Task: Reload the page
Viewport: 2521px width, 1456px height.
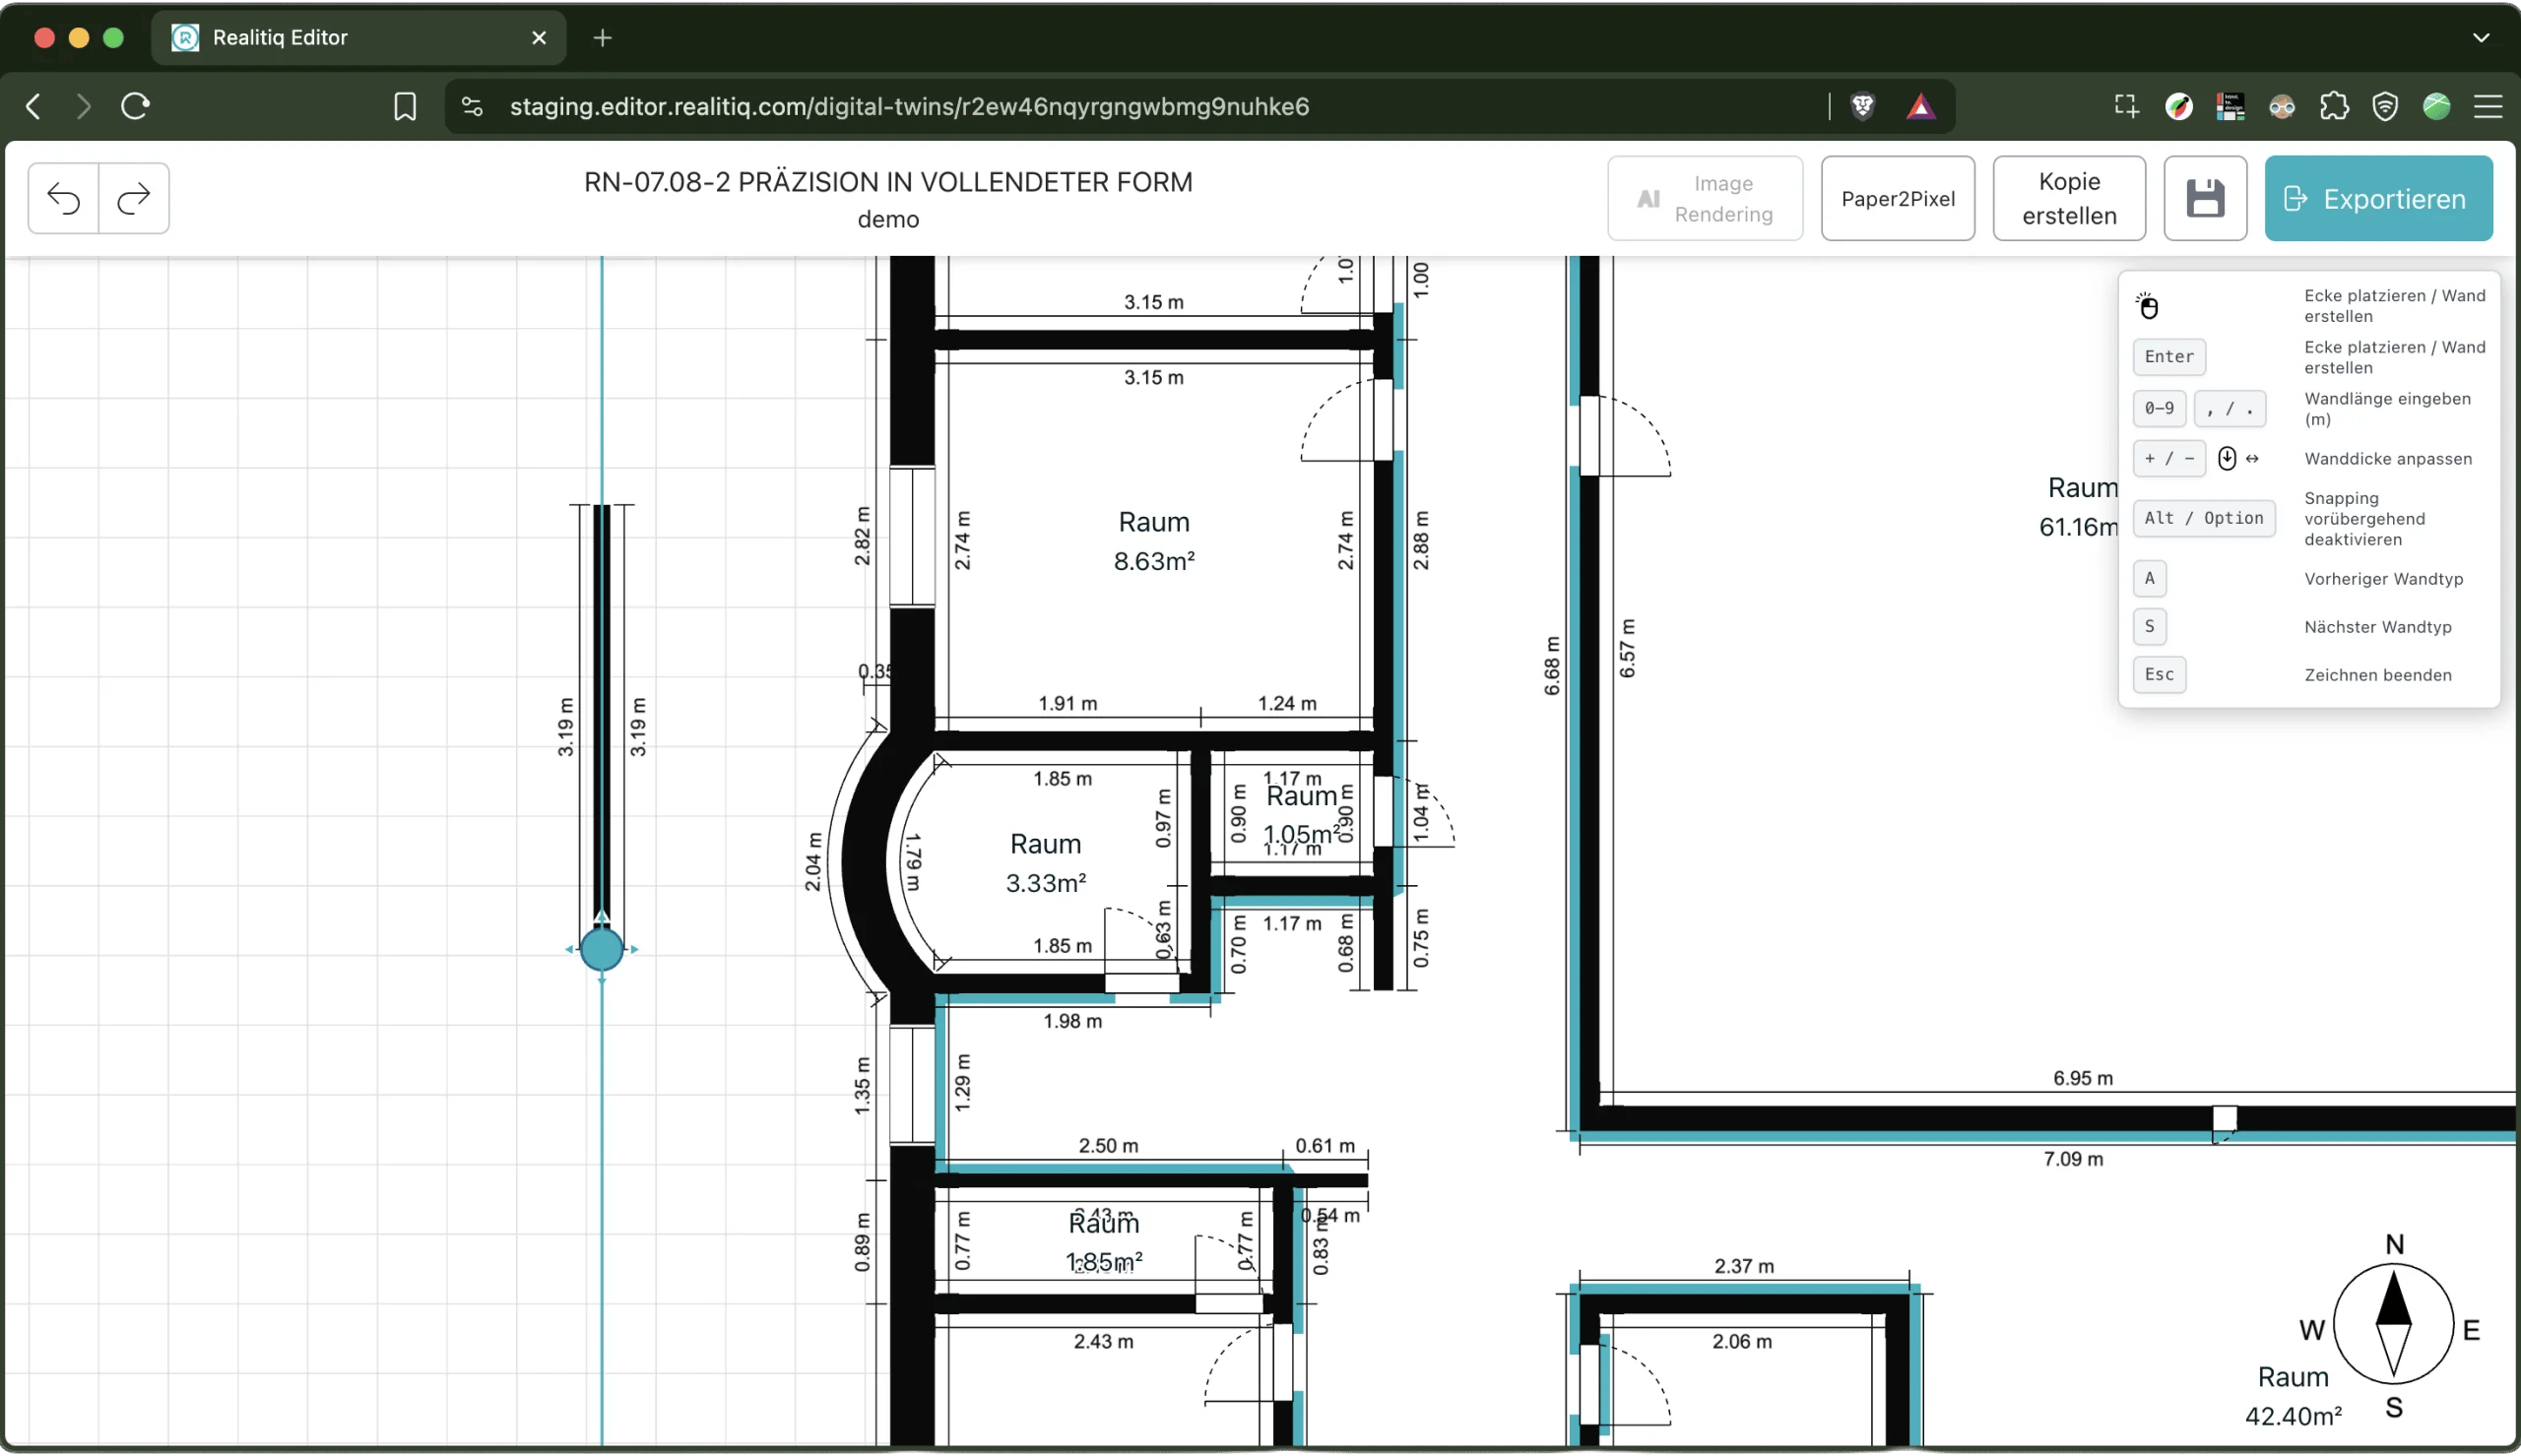Action: pos(135,106)
